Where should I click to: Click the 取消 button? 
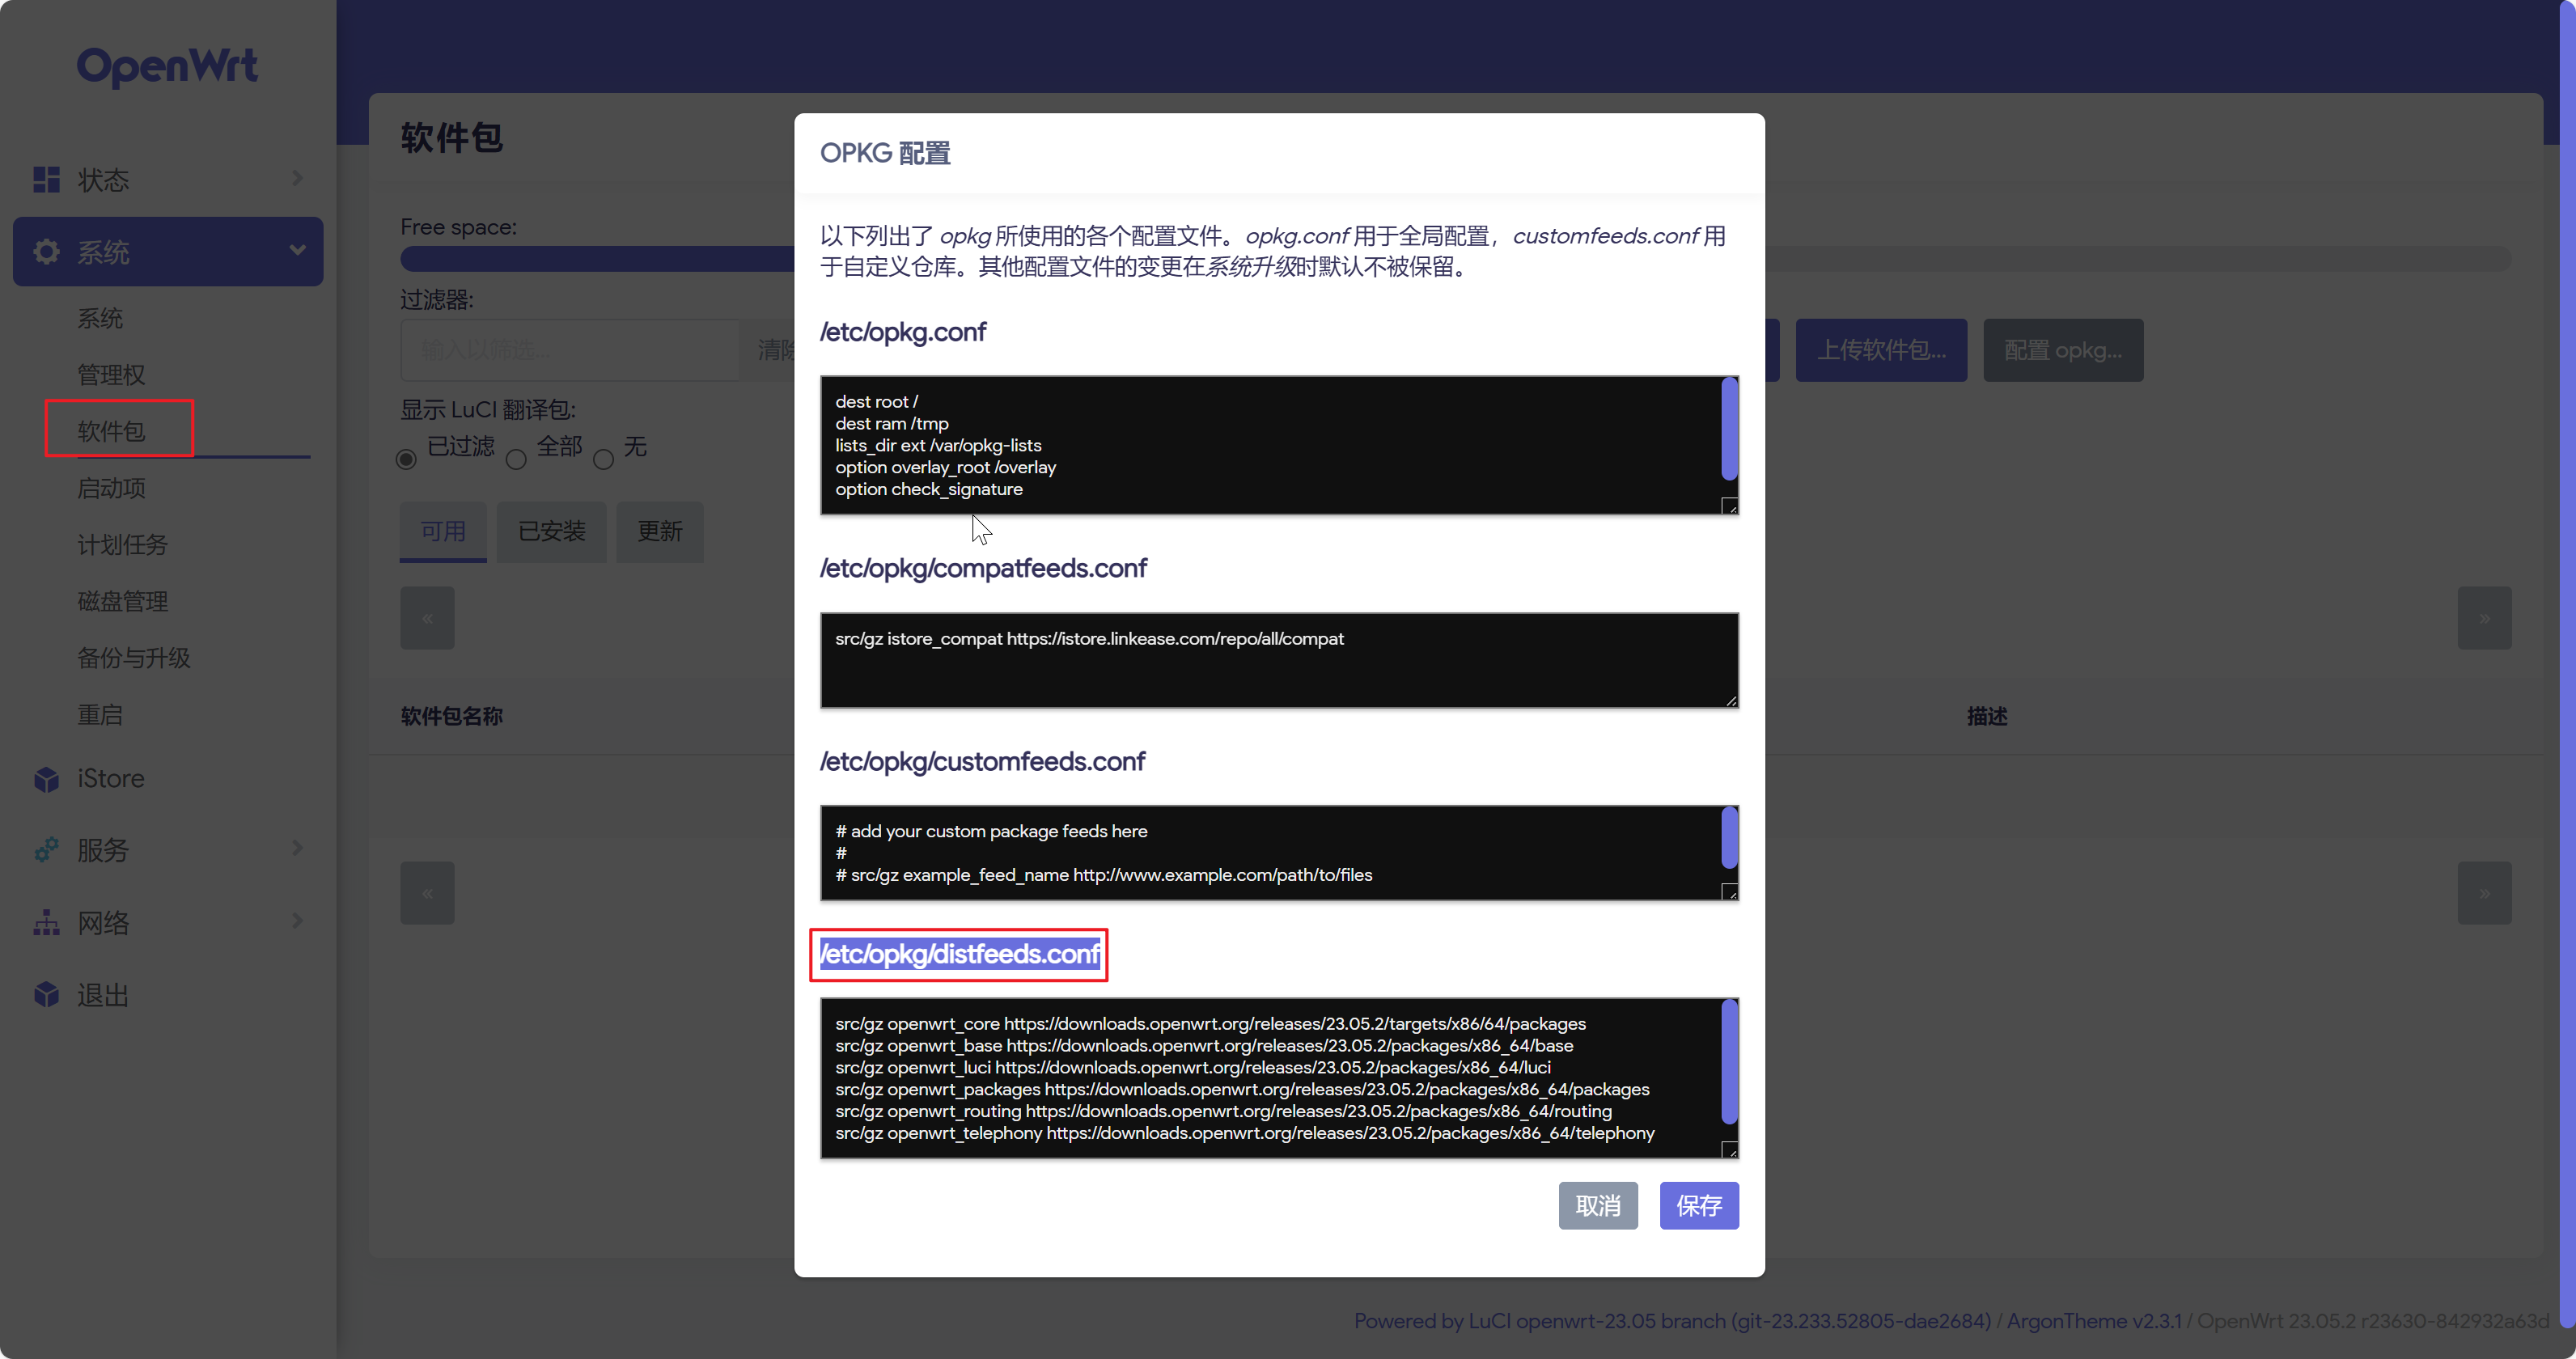tap(1597, 1205)
